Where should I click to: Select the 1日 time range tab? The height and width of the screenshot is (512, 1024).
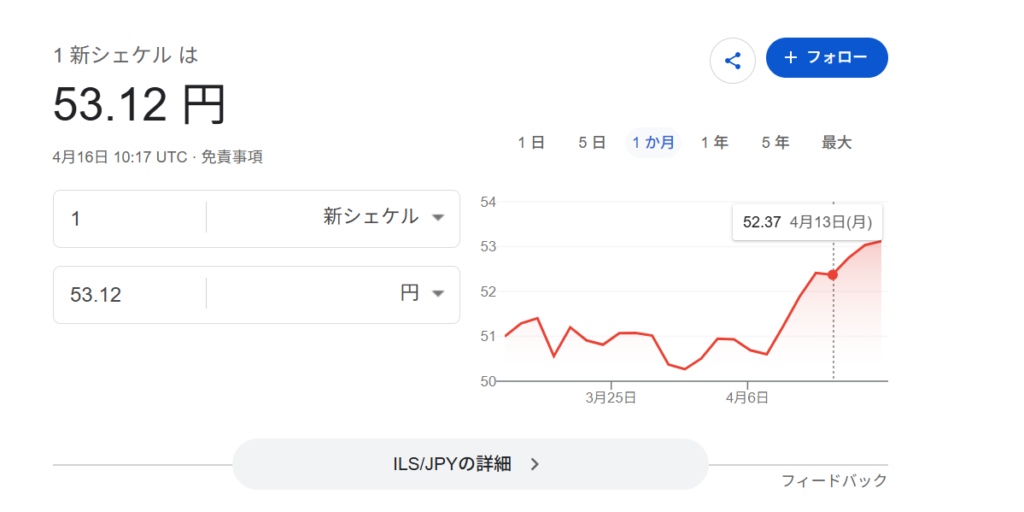pyautogui.click(x=531, y=143)
